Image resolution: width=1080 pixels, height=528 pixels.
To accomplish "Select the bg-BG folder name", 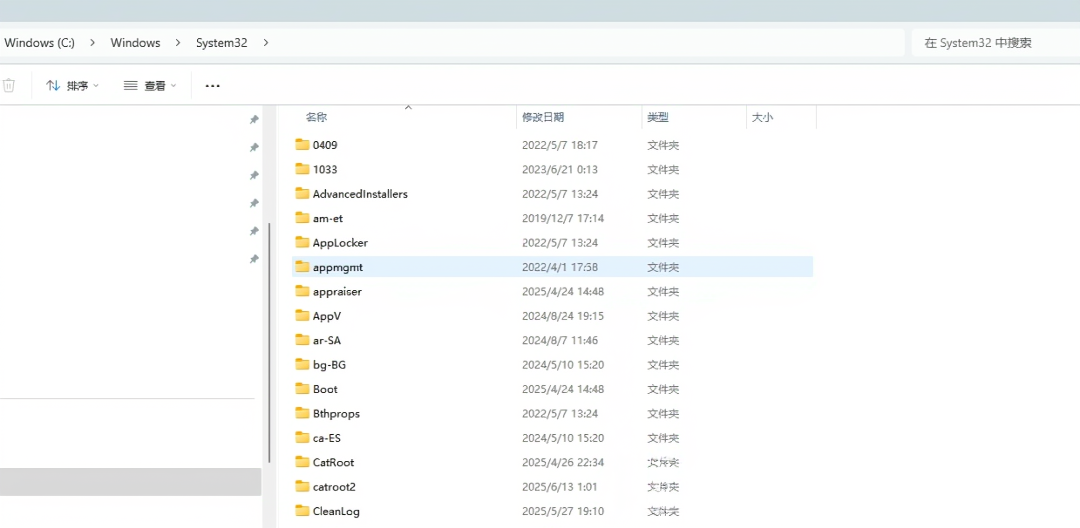I will click(329, 365).
